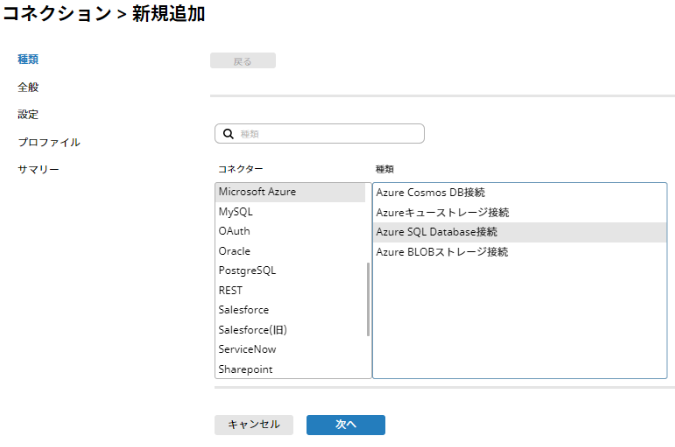The image size is (675, 447).
Task: Open the プロファイル step in sidebar
Action: [49, 142]
